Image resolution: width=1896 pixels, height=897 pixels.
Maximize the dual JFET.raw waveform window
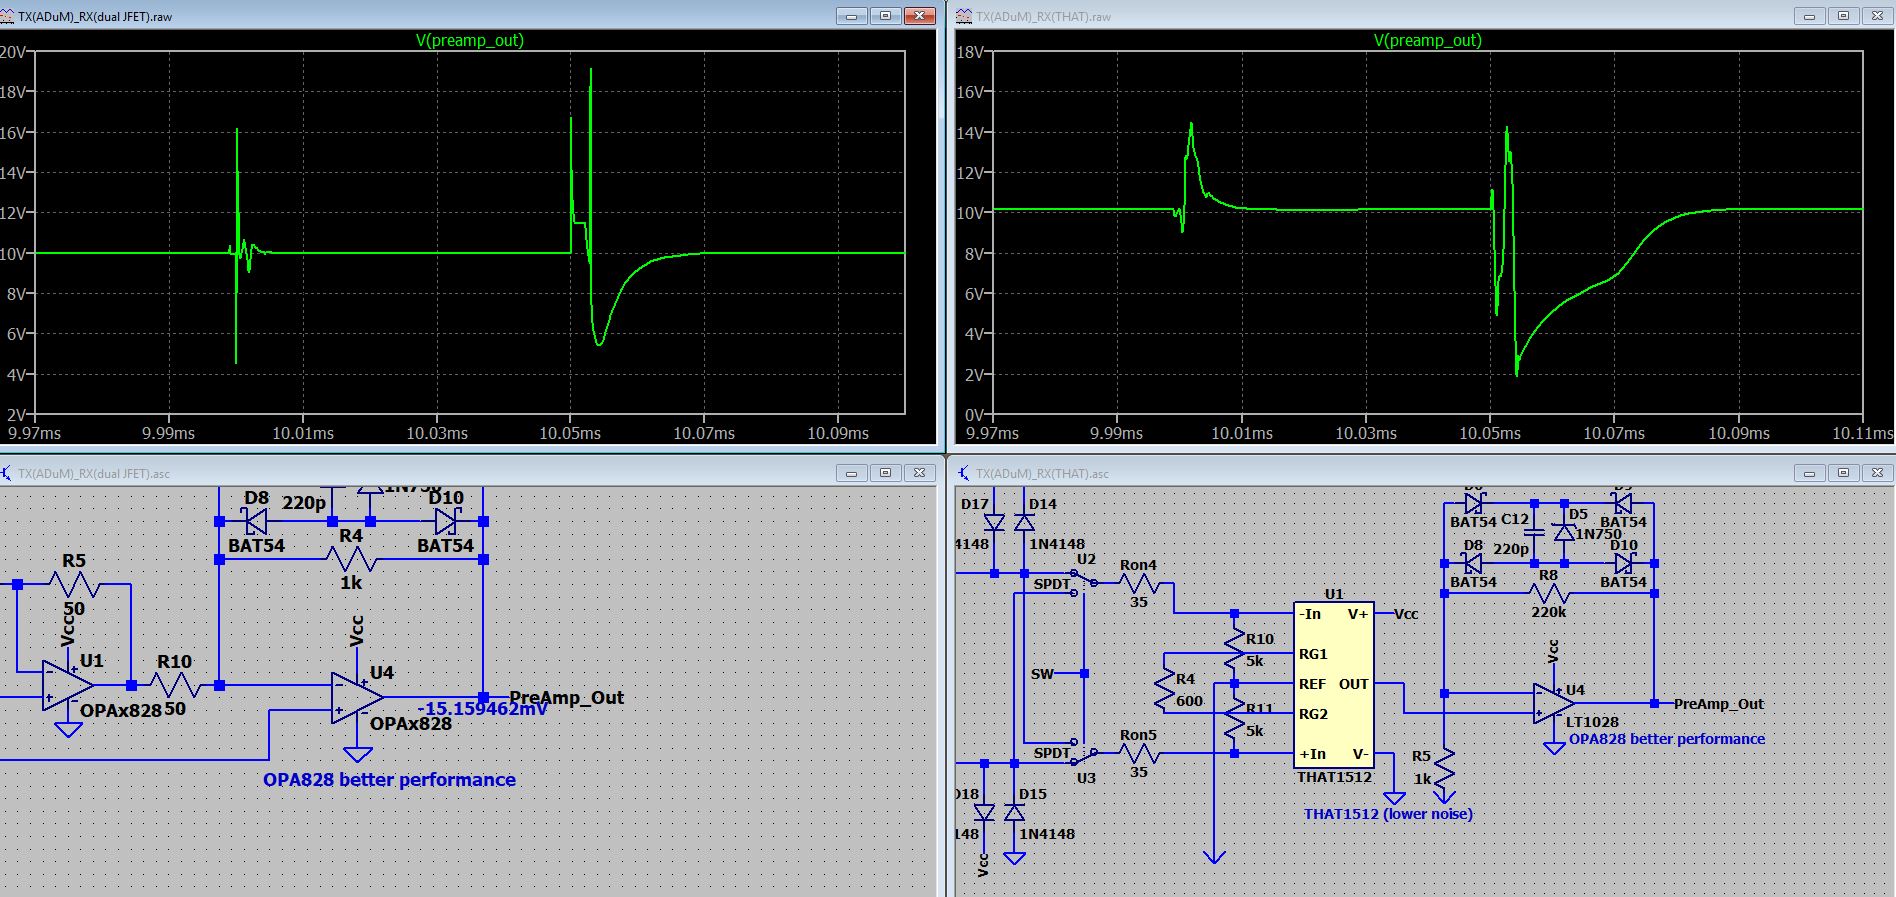click(885, 16)
